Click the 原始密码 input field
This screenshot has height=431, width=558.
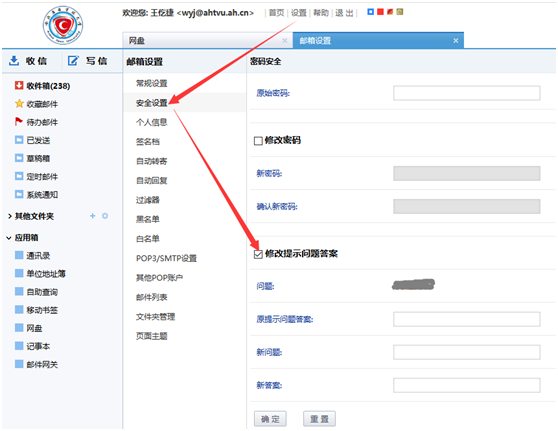point(467,93)
